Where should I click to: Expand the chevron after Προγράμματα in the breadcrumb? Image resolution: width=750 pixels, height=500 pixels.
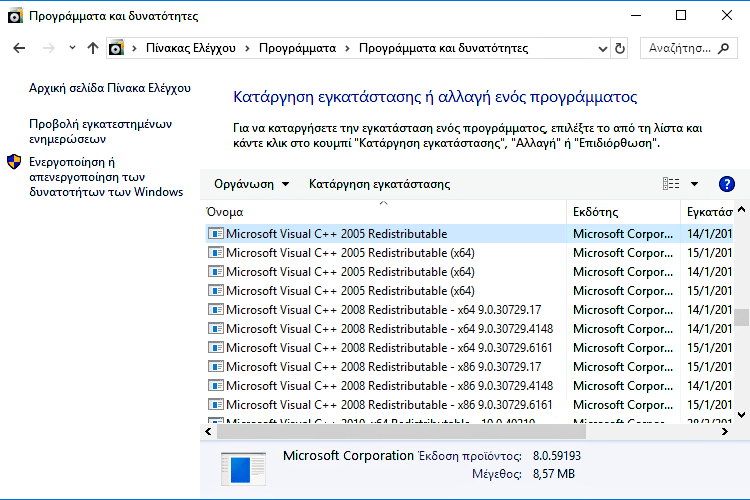click(347, 48)
